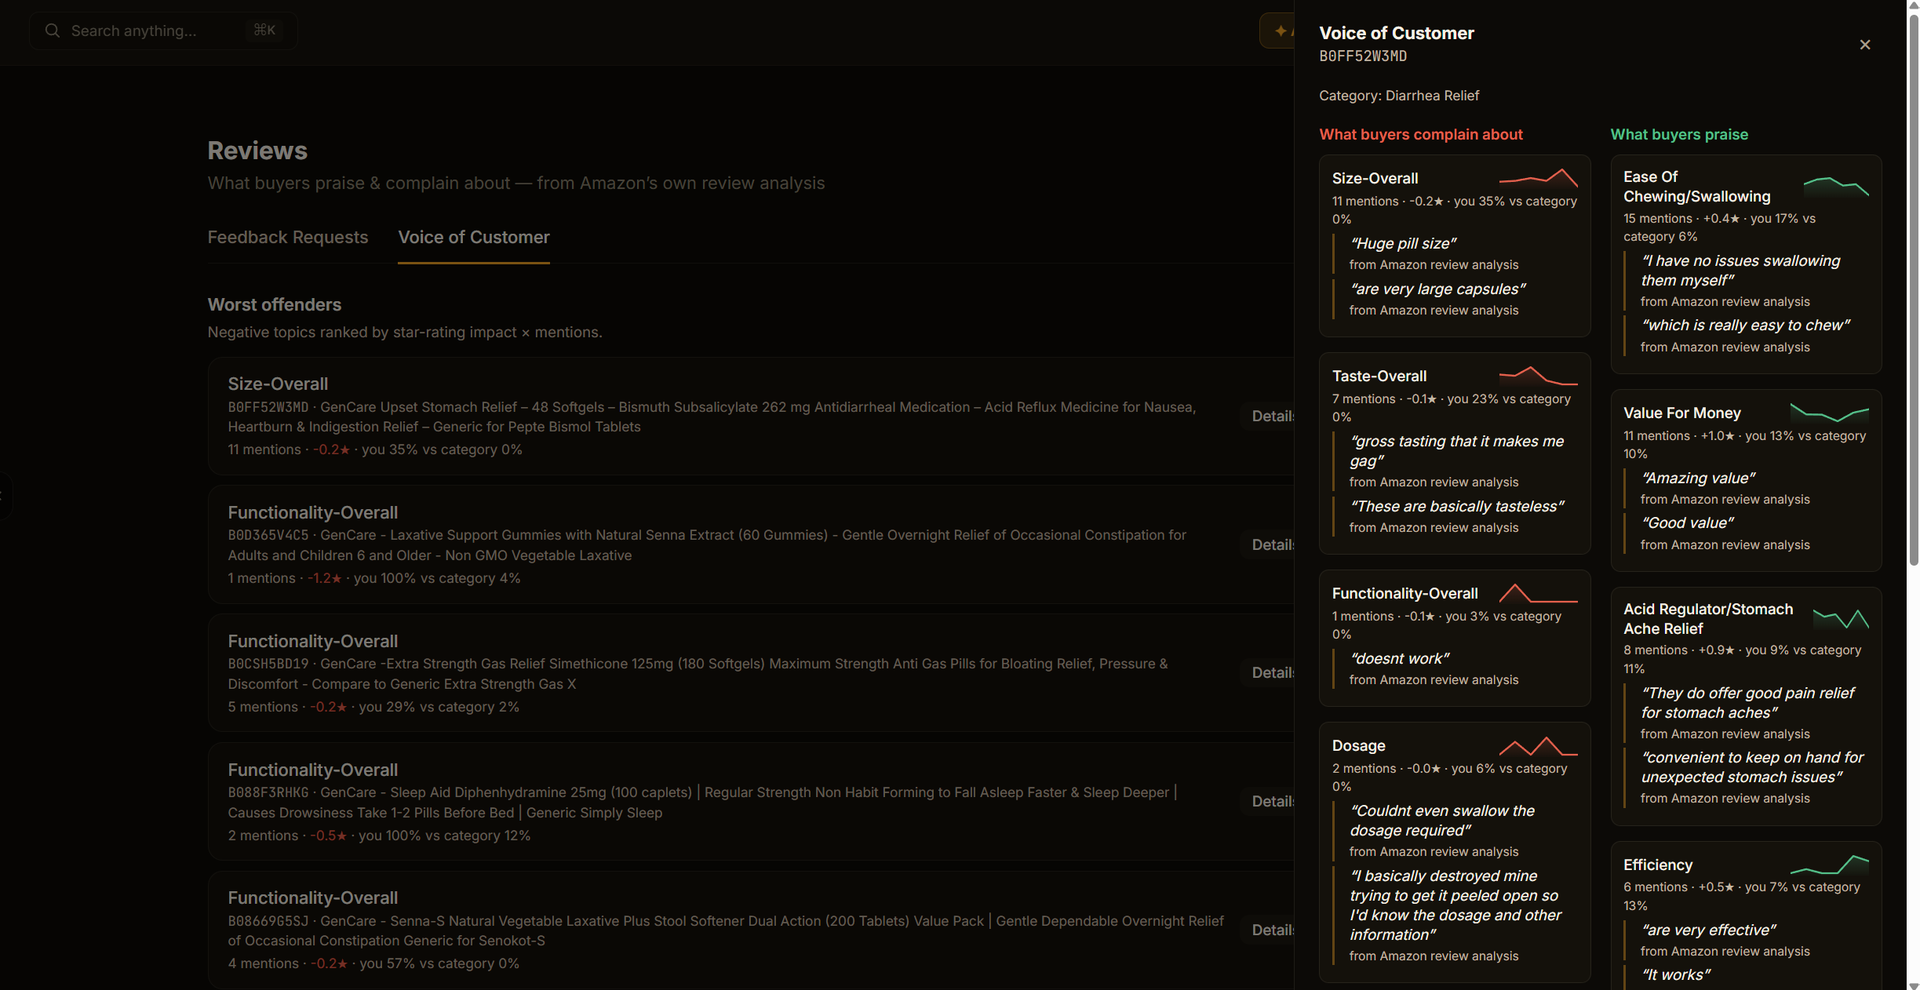Click "1 mentions · -1.2★ · you 100% vs category 4%"
1920x990 pixels.
click(374, 579)
